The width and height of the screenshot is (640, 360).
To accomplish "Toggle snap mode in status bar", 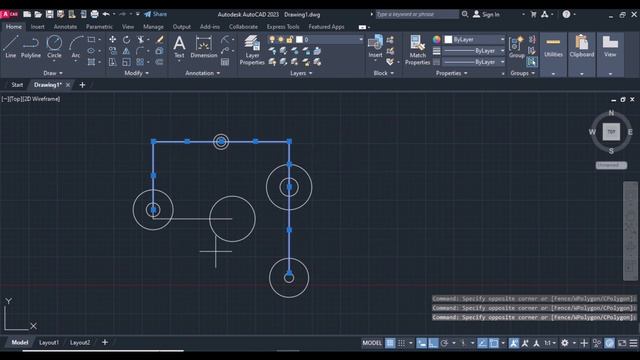I will 402,343.
